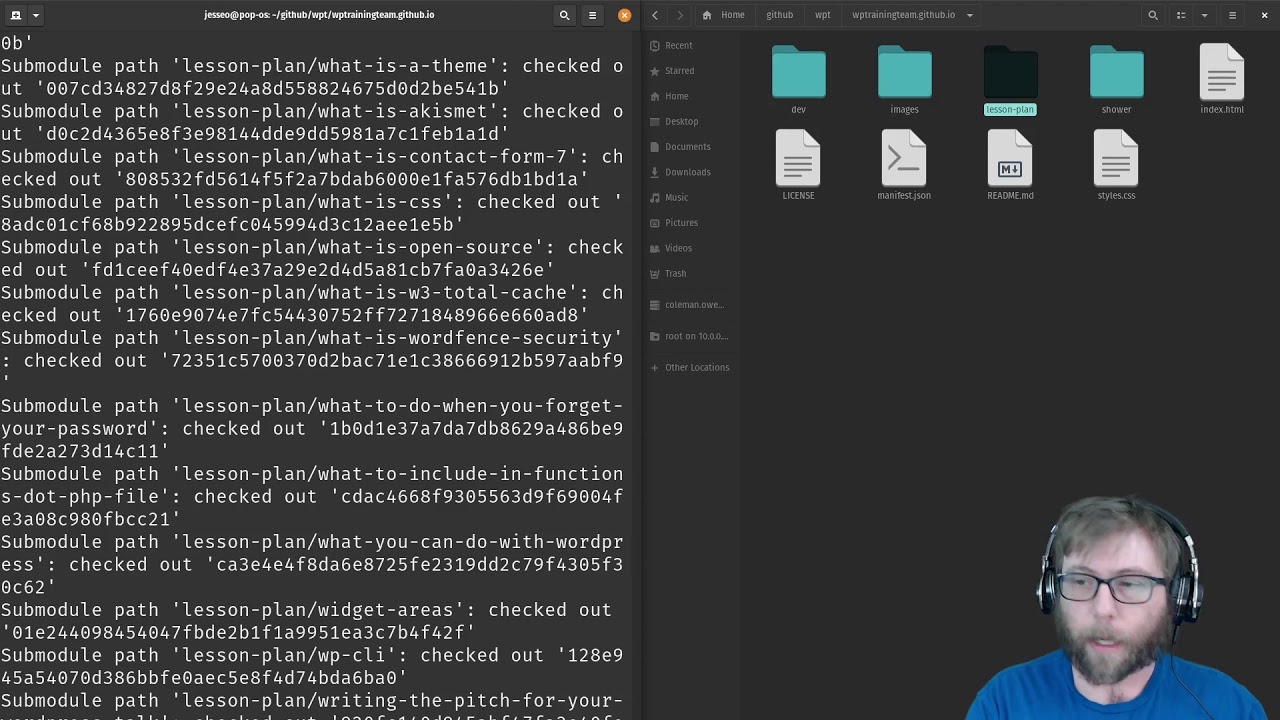
Task: Open Videos in the sidebar
Action: 678,248
